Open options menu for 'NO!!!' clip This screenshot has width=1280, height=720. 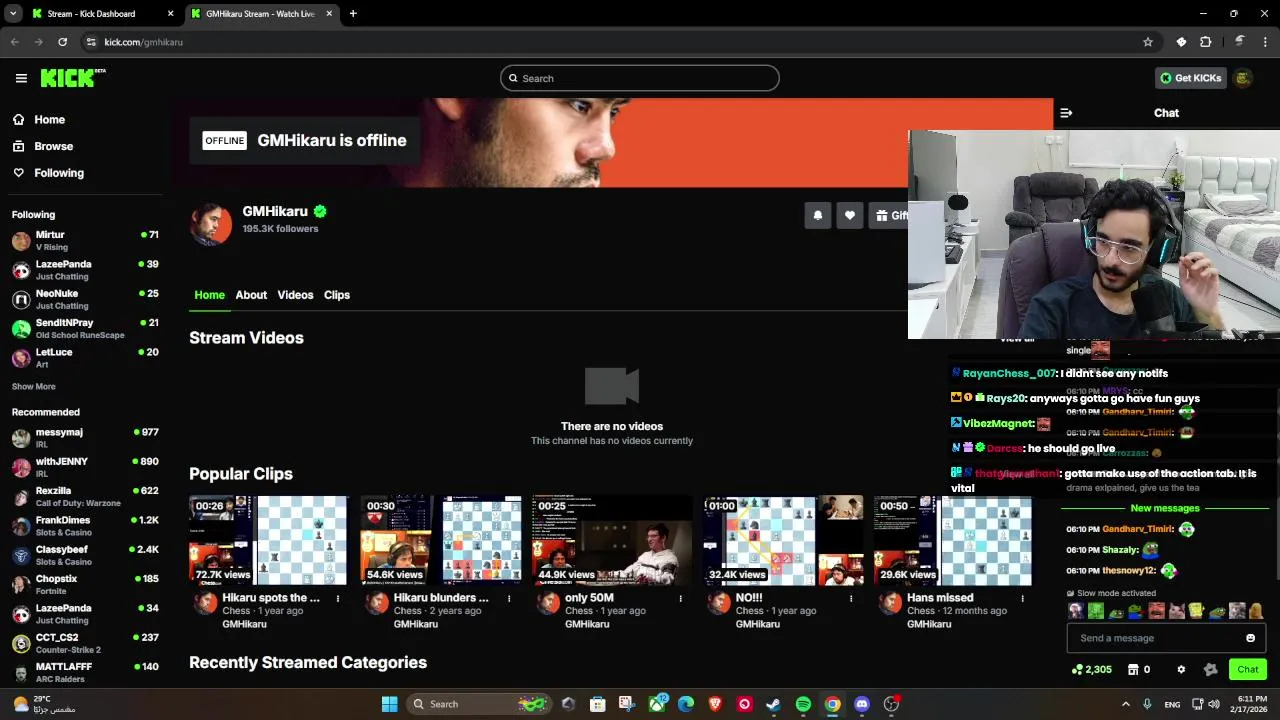coord(851,598)
